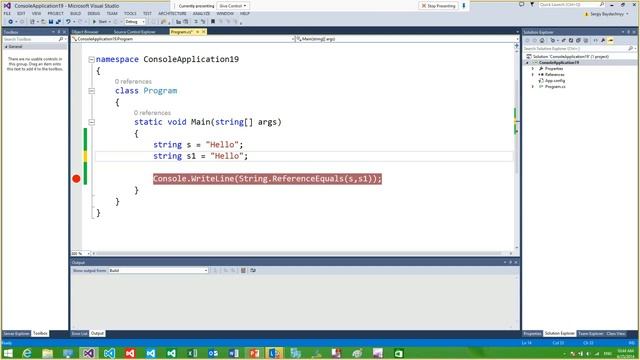Open the DEBUG menu
640x360 pixels.
coord(93,13)
